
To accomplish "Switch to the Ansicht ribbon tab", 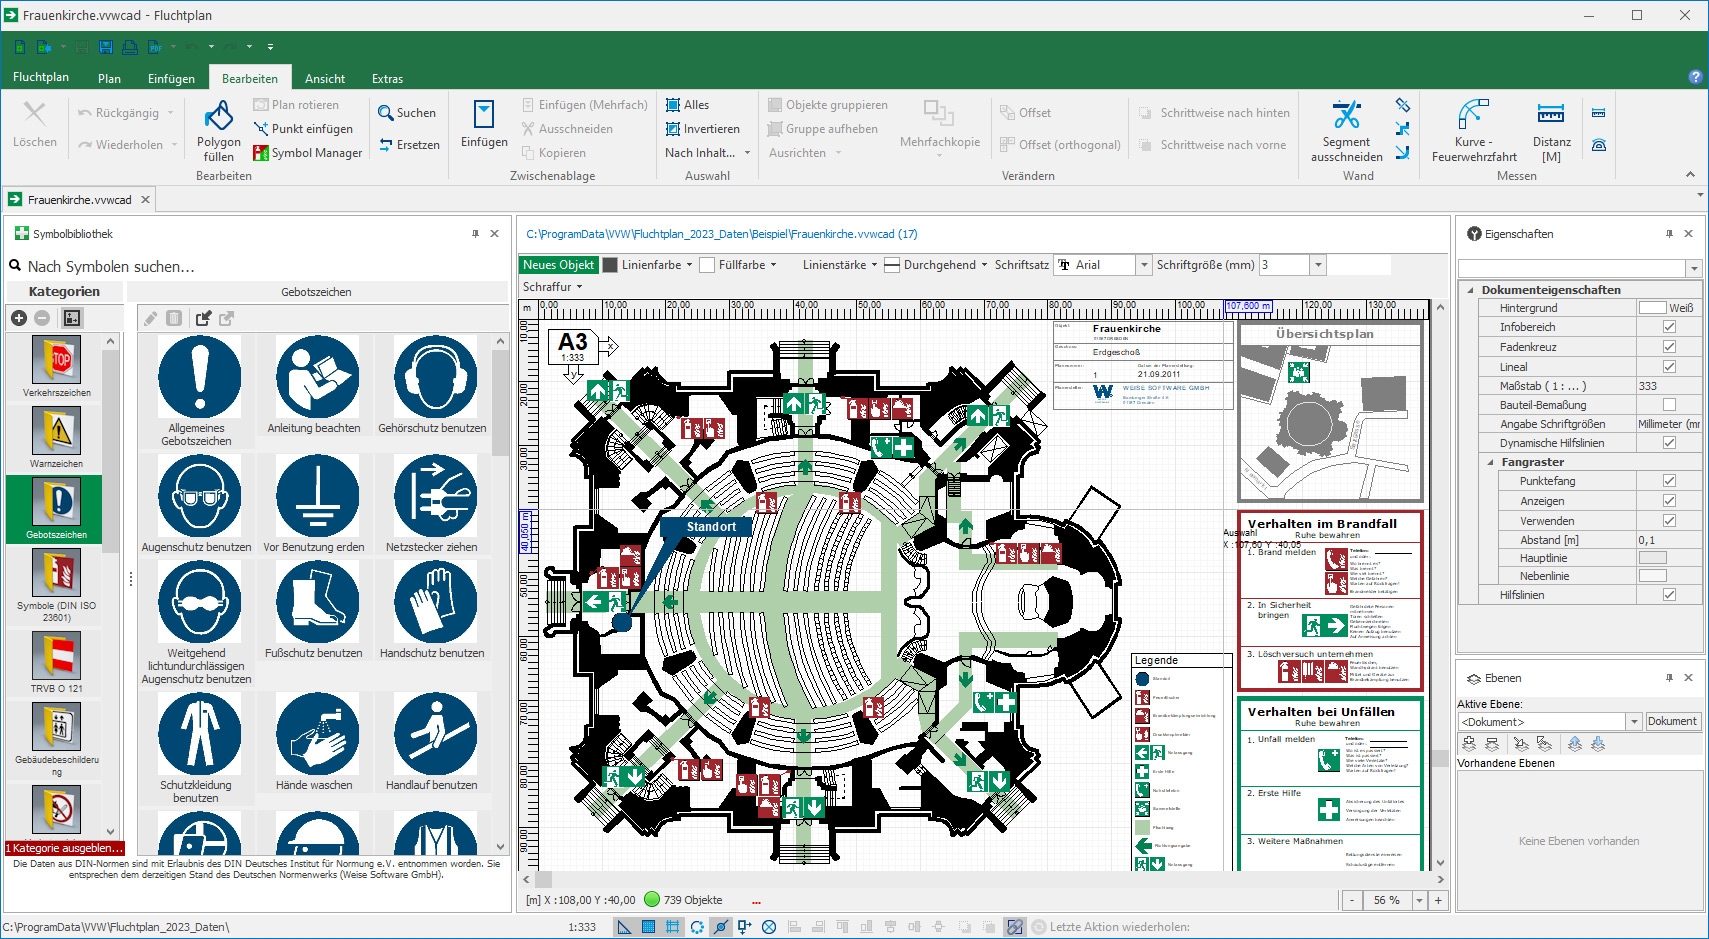I will 325,79.
